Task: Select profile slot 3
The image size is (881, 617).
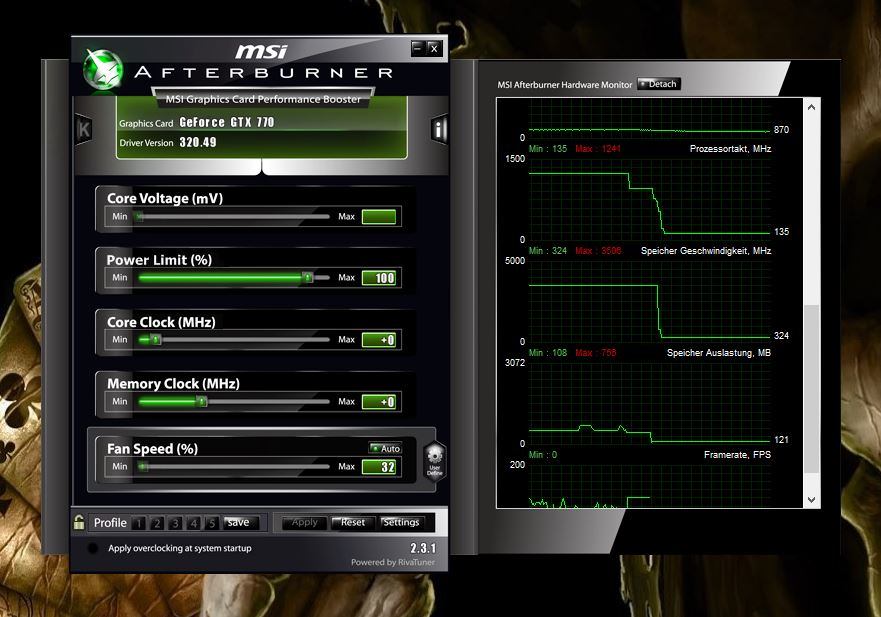Action: [x=175, y=523]
